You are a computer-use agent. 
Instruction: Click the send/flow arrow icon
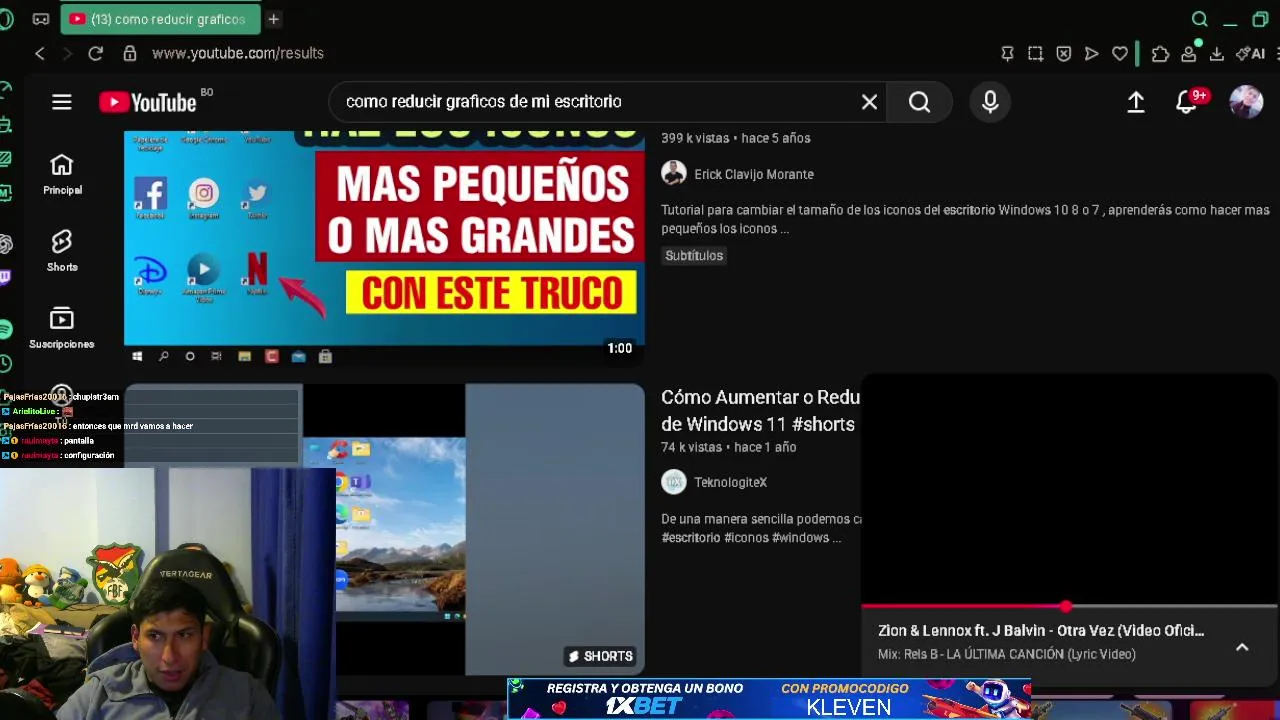[1091, 53]
